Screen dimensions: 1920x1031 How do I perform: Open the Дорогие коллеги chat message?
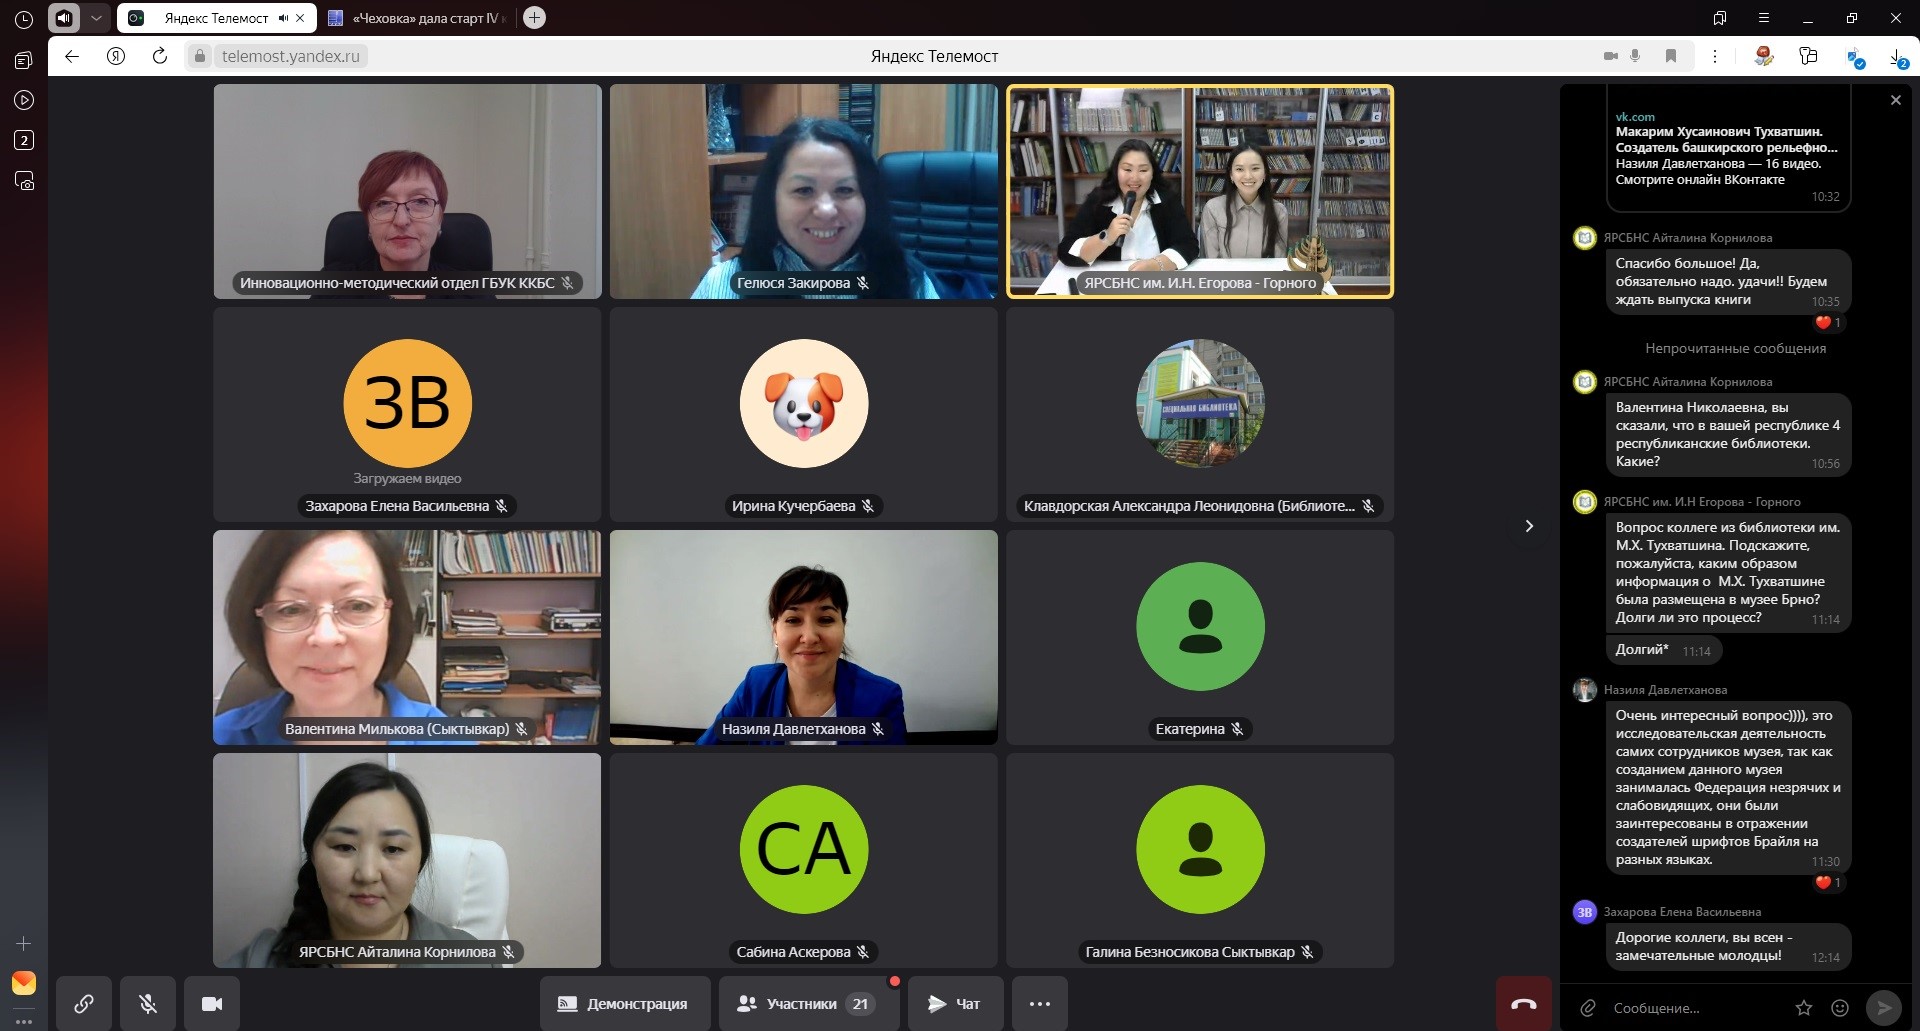point(1728,946)
